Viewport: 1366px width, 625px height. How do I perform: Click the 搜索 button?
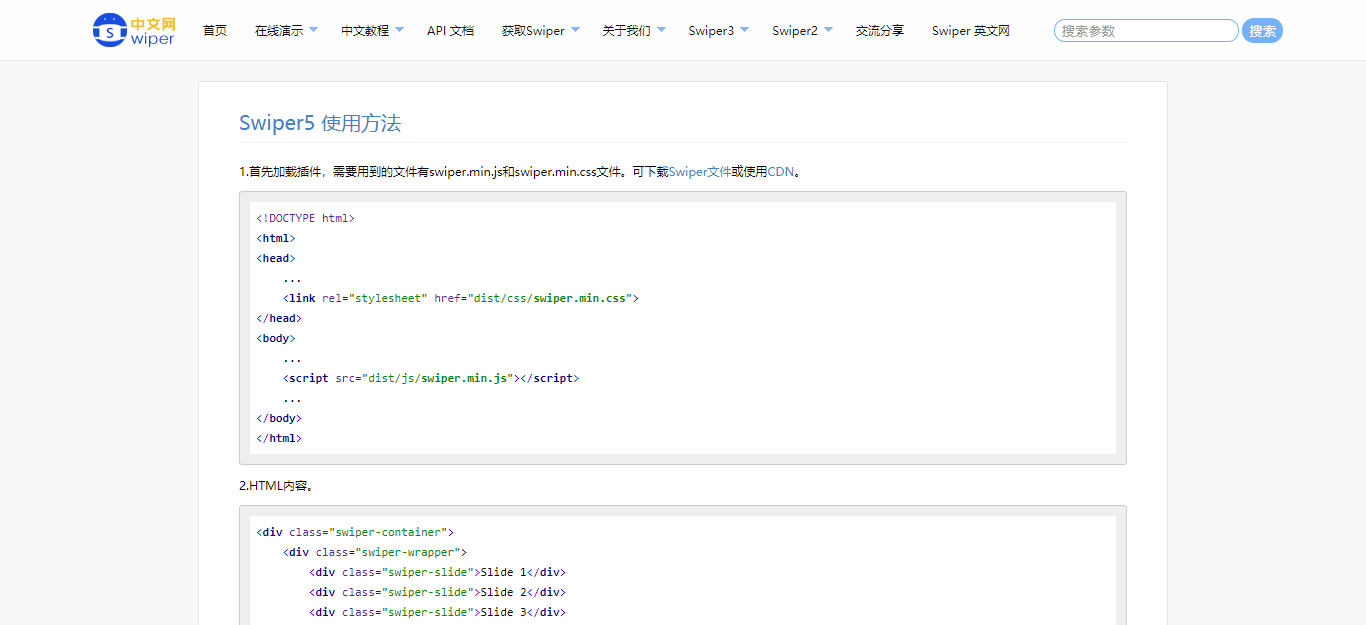(x=1262, y=31)
